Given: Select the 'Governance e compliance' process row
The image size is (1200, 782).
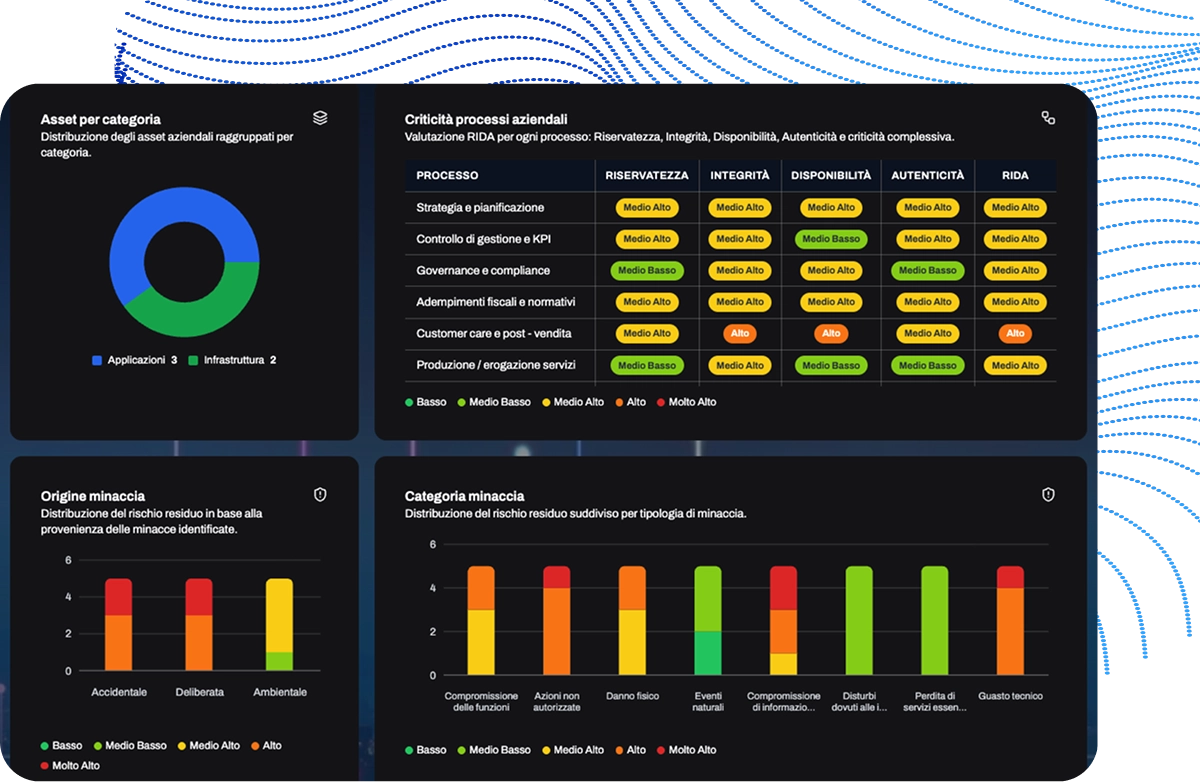Looking at the screenshot, I should point(730,270).
